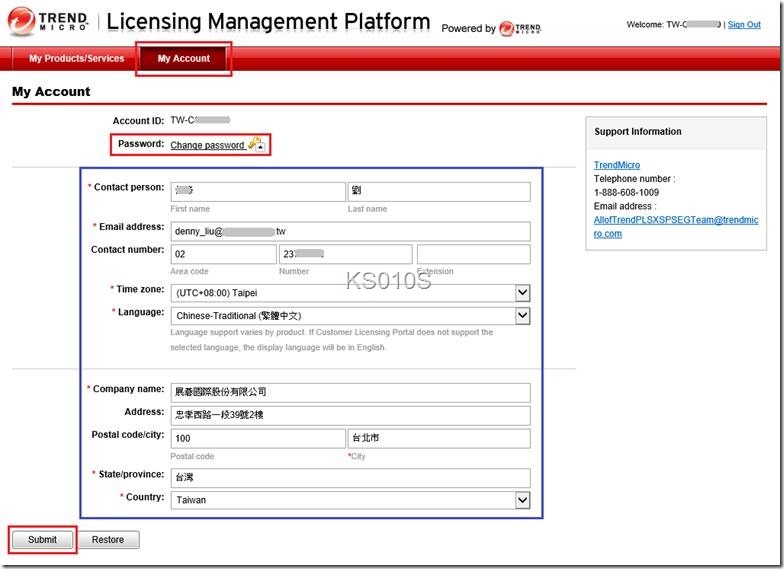
Task: Click the Postal code field containing 100
Action: tap(258, 438)
